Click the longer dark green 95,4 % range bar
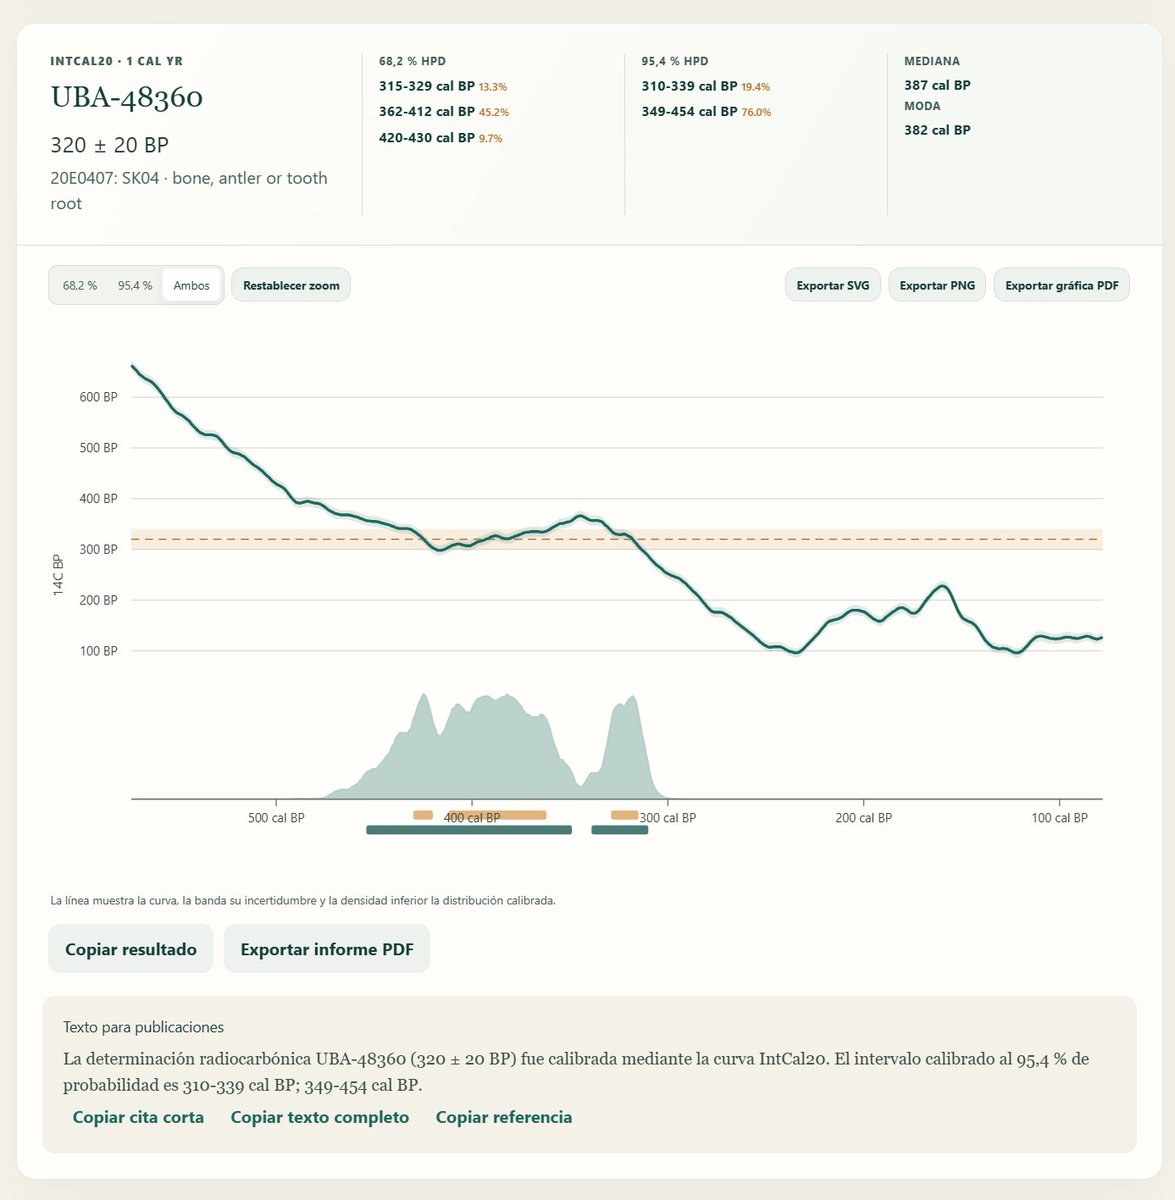The image size is (1175, 1200). (469, 830)
